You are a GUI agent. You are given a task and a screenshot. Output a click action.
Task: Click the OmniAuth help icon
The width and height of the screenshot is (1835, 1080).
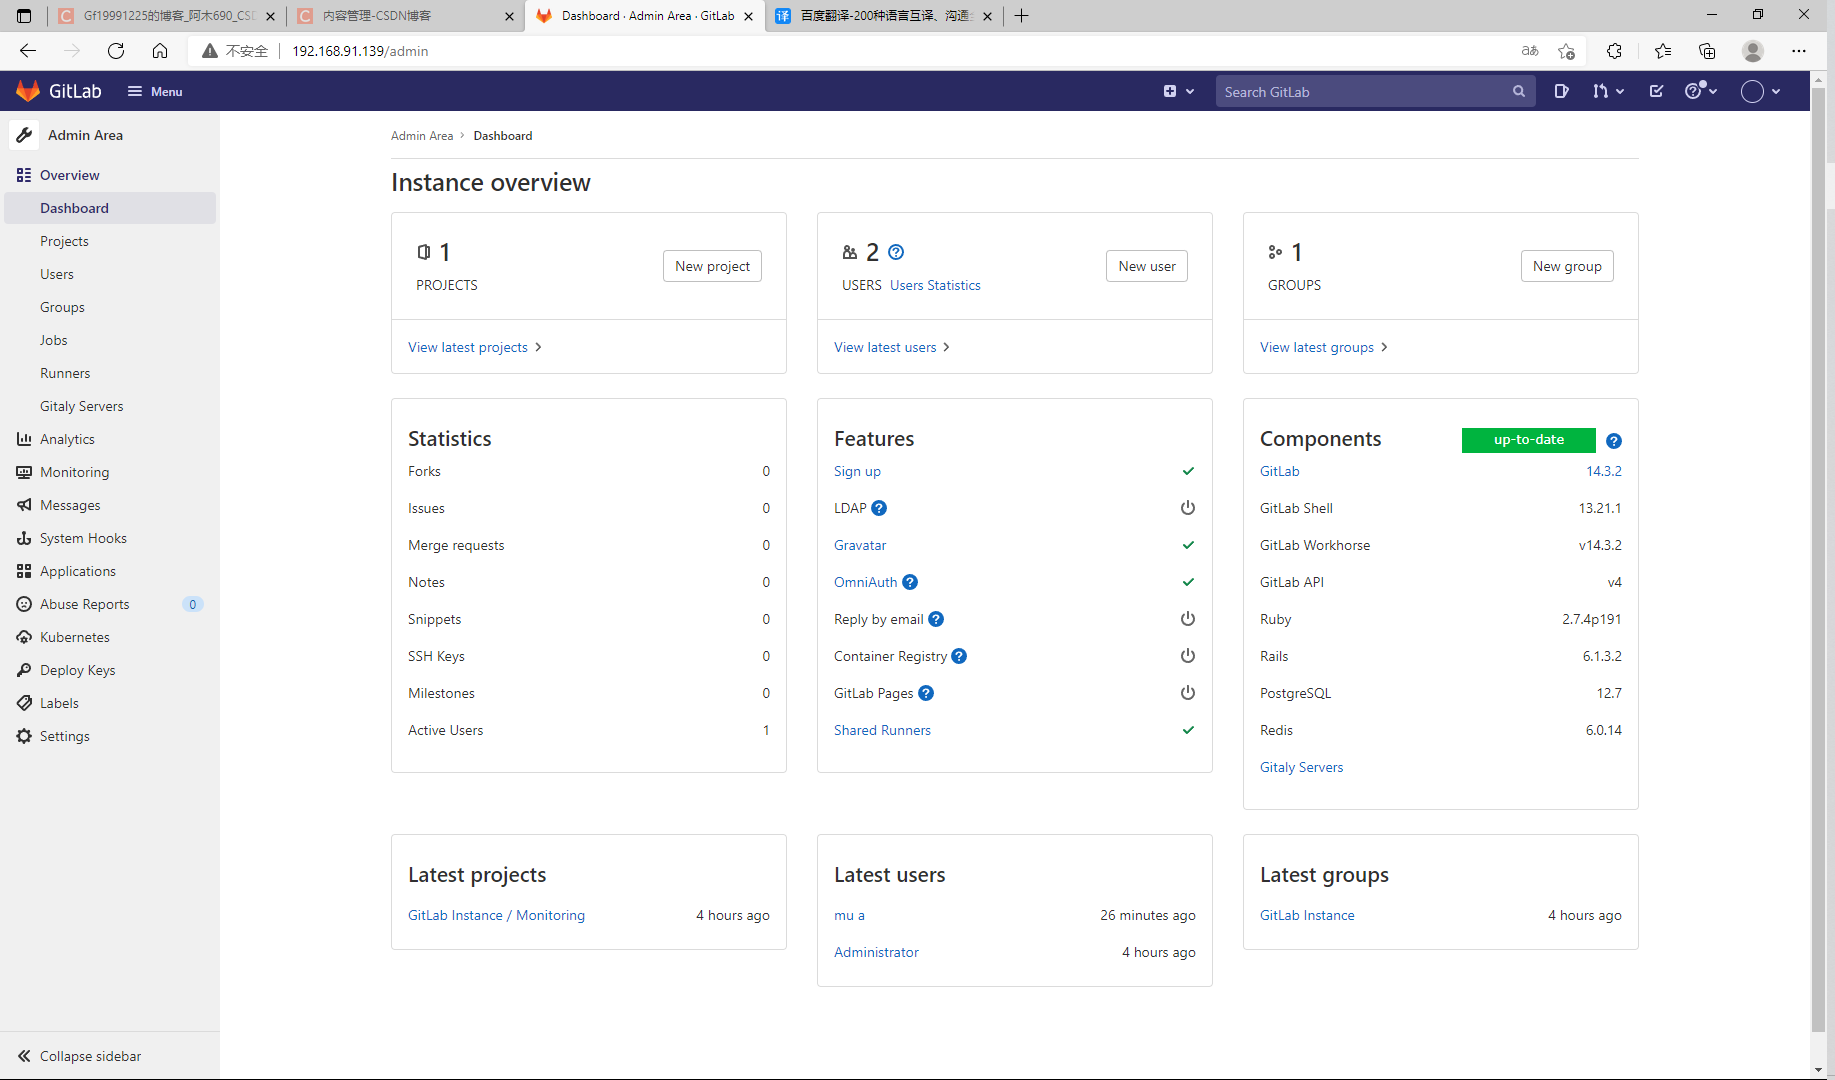click(x=910, y=582)
